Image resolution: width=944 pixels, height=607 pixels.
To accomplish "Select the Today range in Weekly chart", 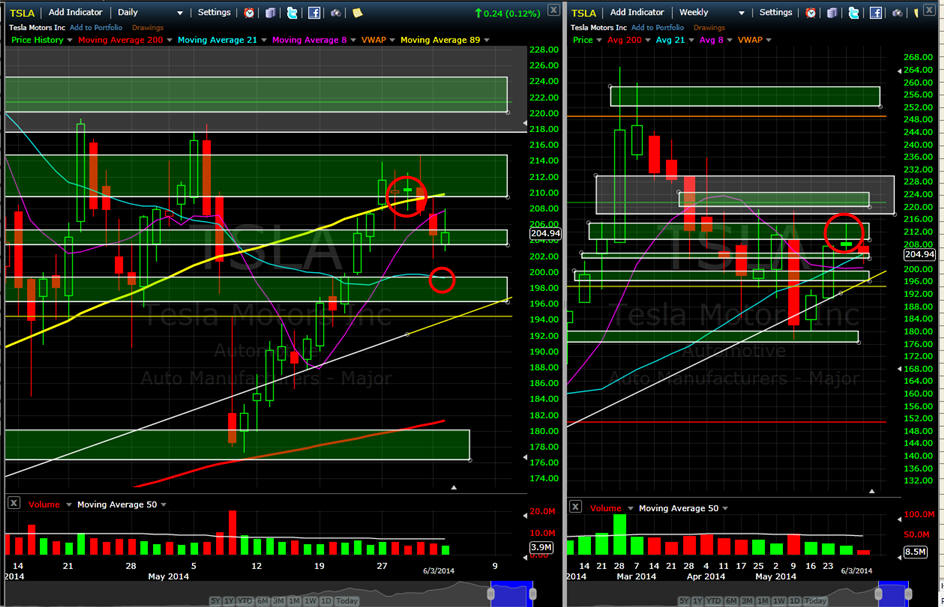I will pyautogui.click(x=816, y=601).
